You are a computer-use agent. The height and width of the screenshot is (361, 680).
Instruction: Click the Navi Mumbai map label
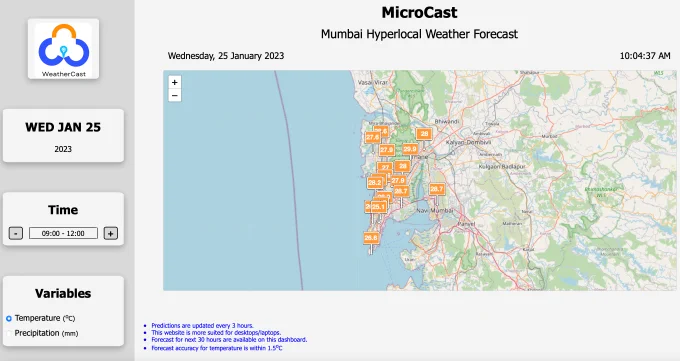435,210
